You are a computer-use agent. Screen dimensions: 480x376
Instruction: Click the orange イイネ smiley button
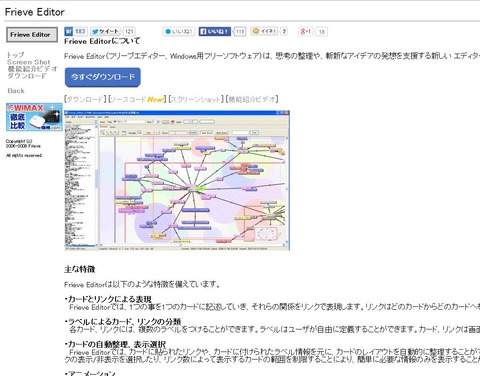265,31
